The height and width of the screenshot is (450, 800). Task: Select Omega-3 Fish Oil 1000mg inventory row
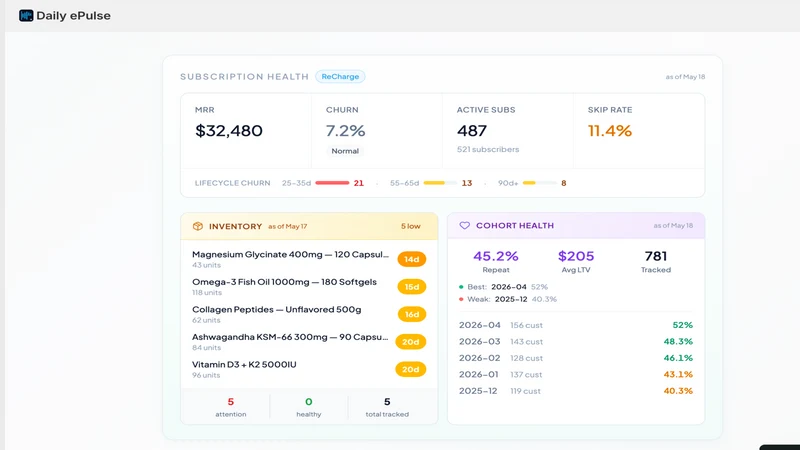[x=309, y=287]
